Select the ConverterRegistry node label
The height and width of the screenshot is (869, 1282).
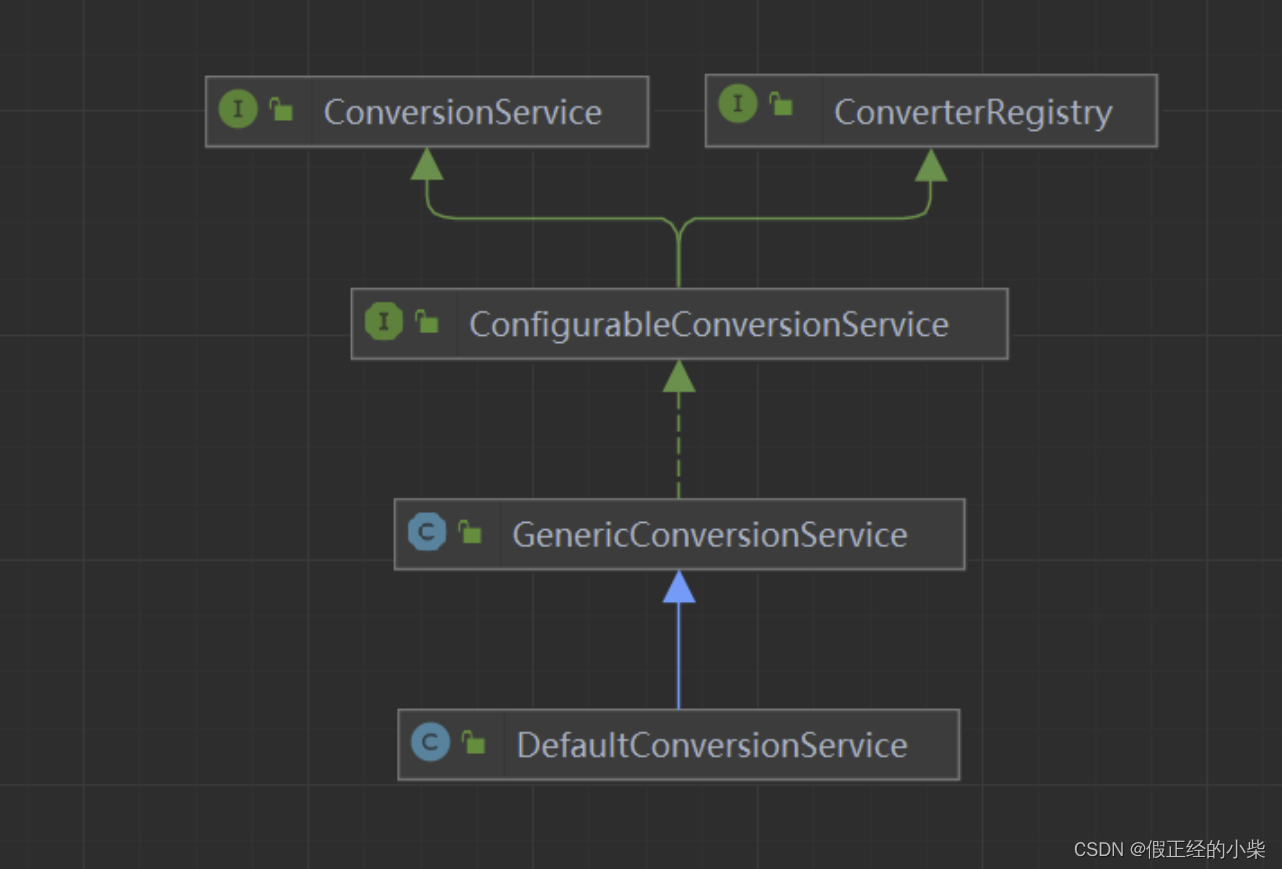click(973, 112)
